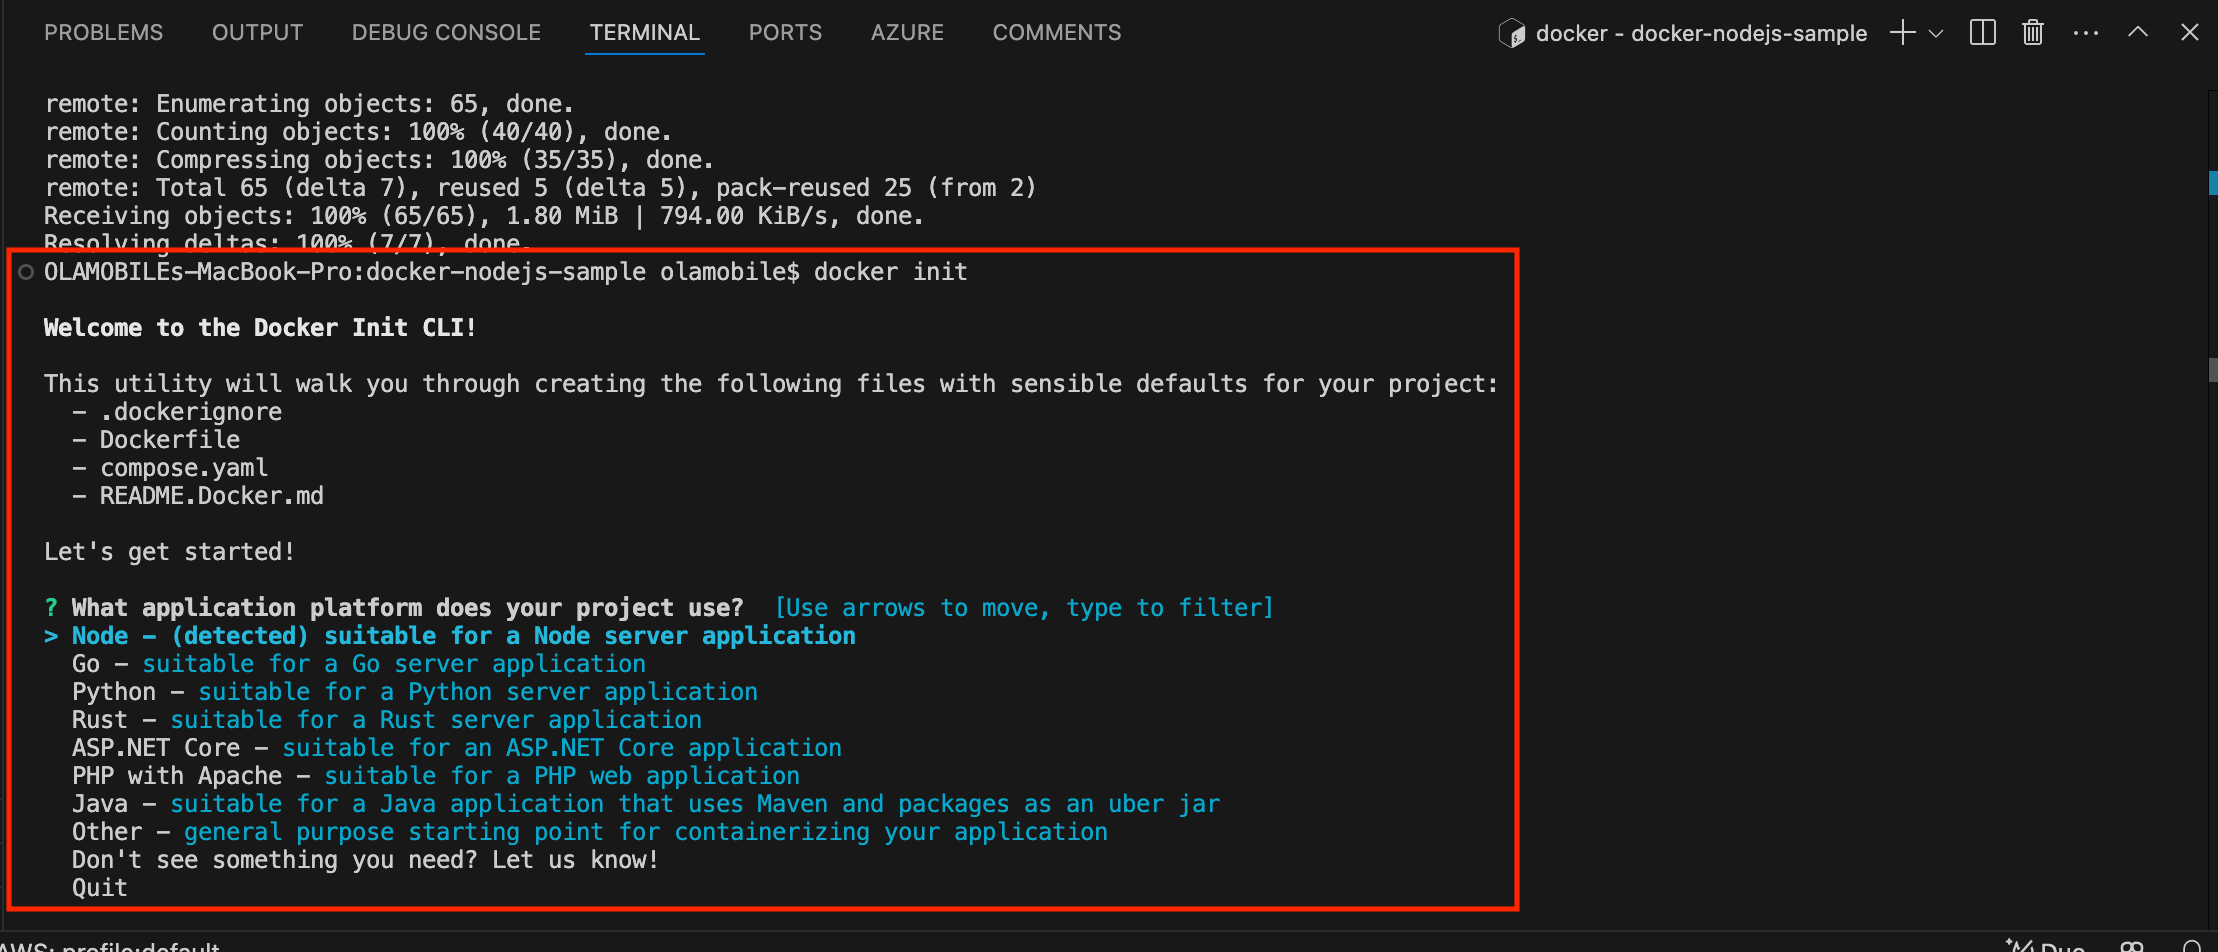
Task: Open more terminal actions ellipsis menu
Action: (2086, 33)
